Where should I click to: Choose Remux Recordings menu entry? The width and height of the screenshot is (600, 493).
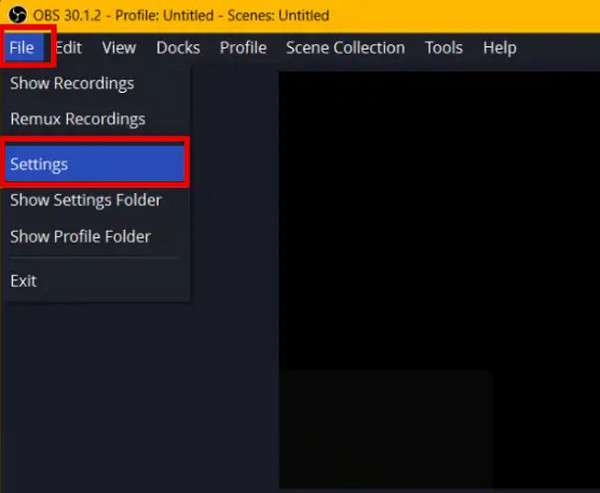coord(95,119)
